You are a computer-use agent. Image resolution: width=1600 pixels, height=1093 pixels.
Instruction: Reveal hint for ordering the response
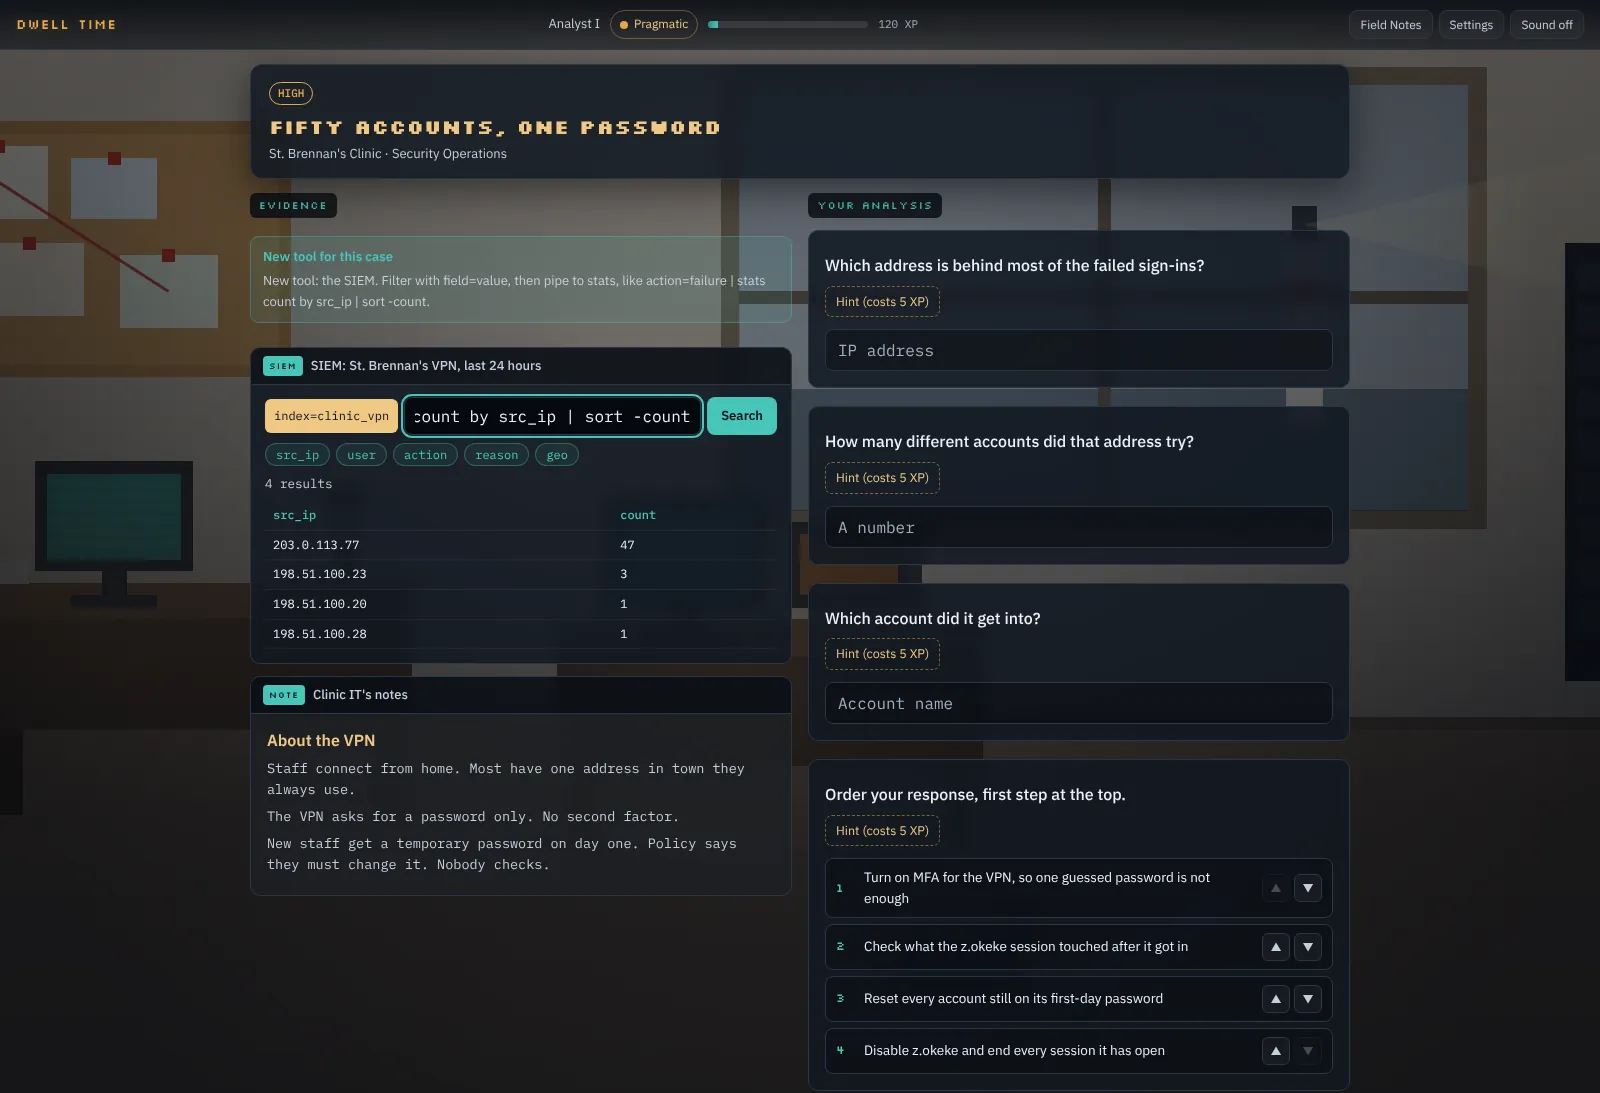coord(882,831)
